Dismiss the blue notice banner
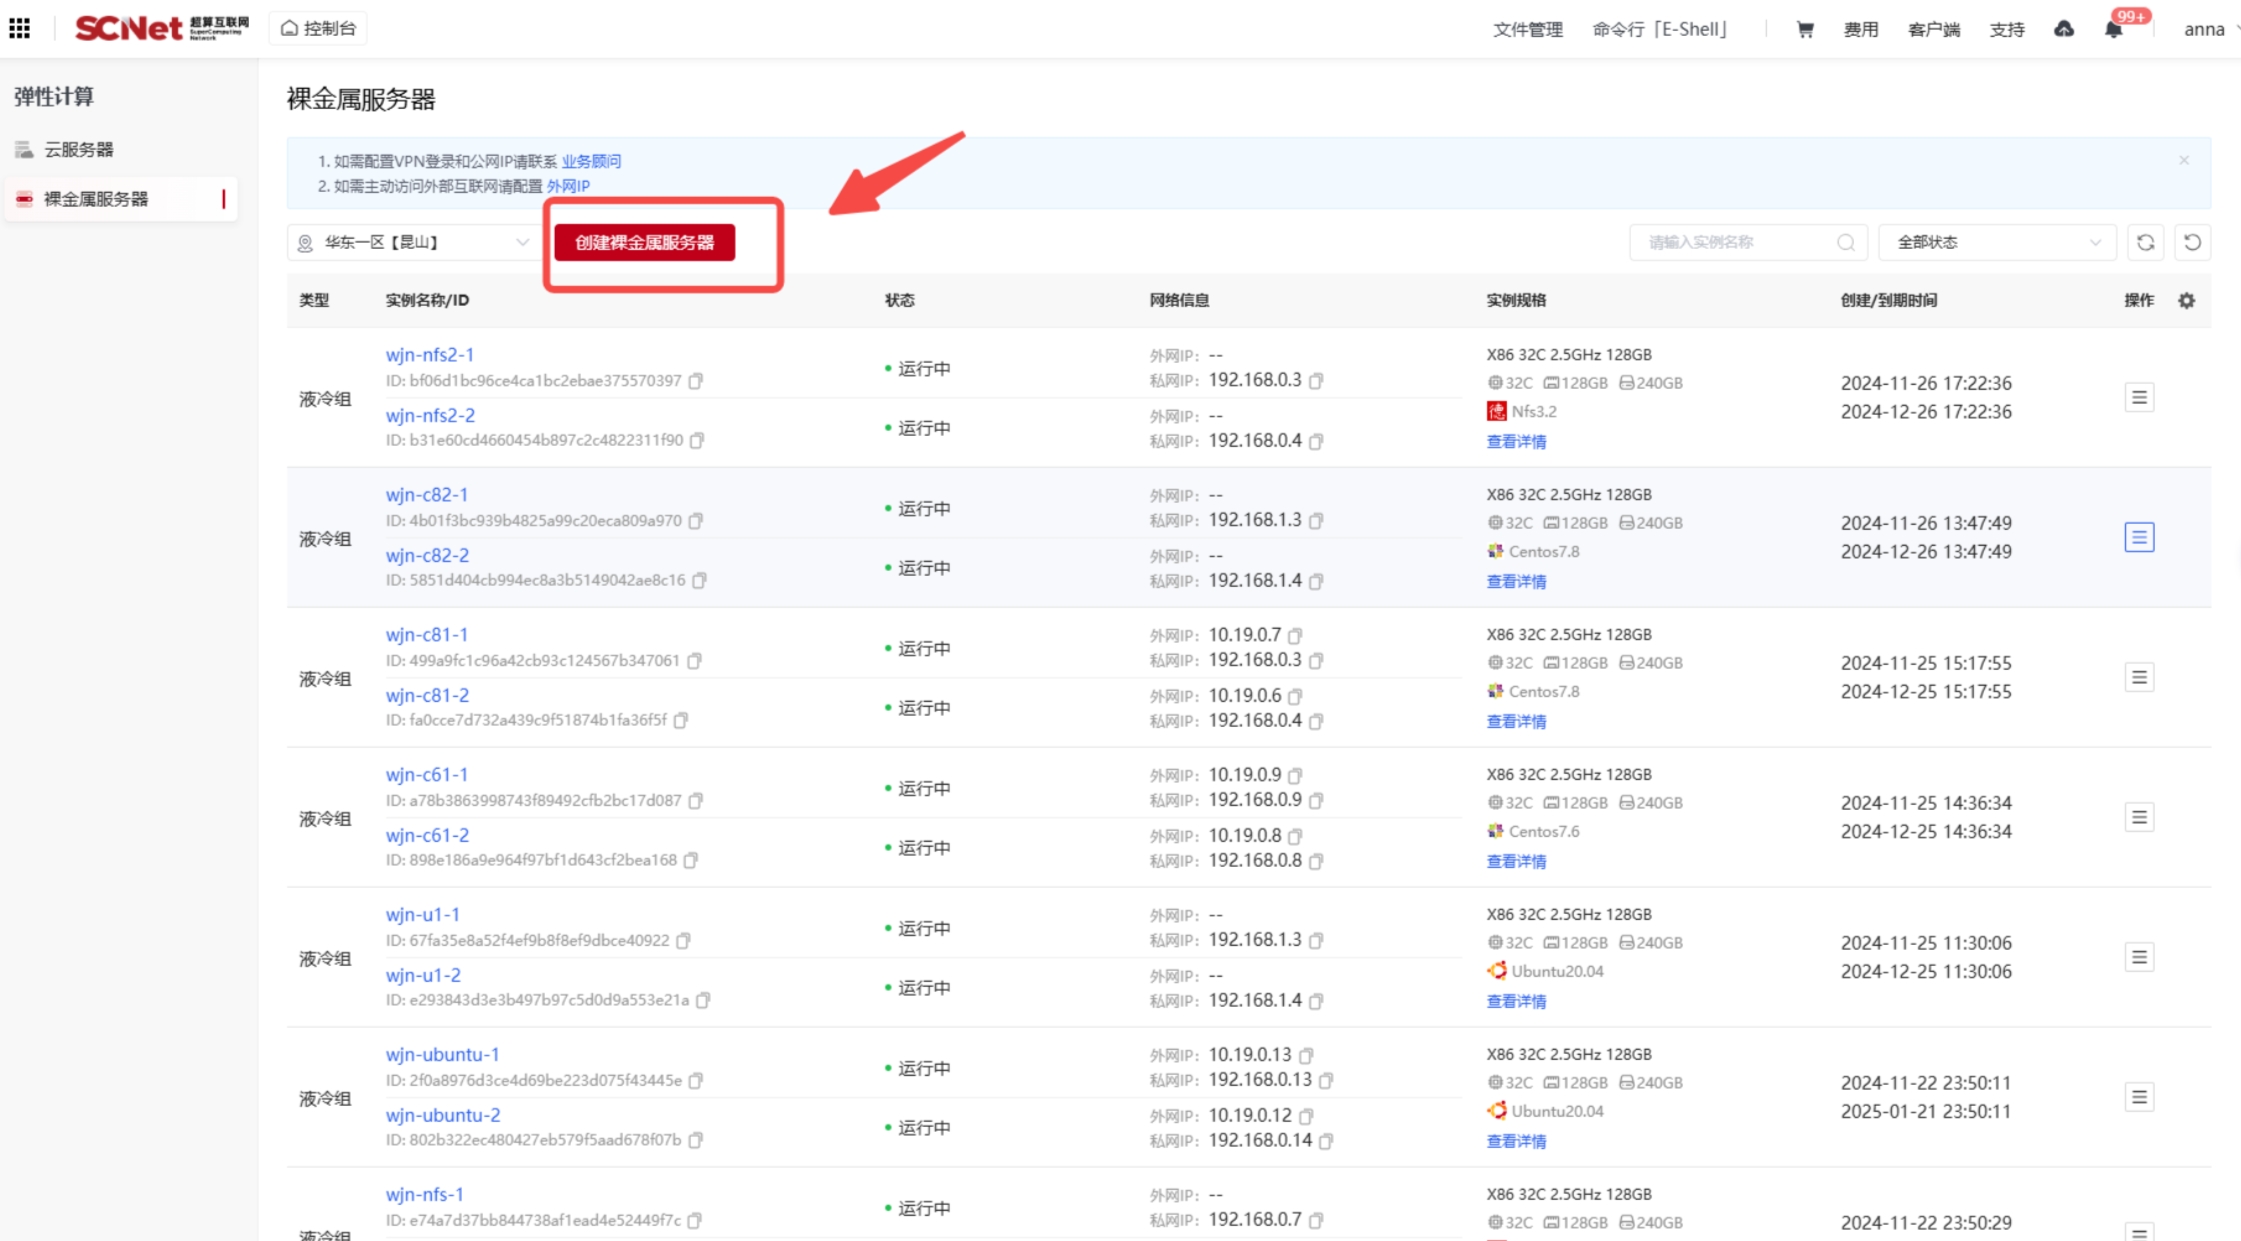The width and height of the screenshot is (2241, 1241). (2184, 160)
